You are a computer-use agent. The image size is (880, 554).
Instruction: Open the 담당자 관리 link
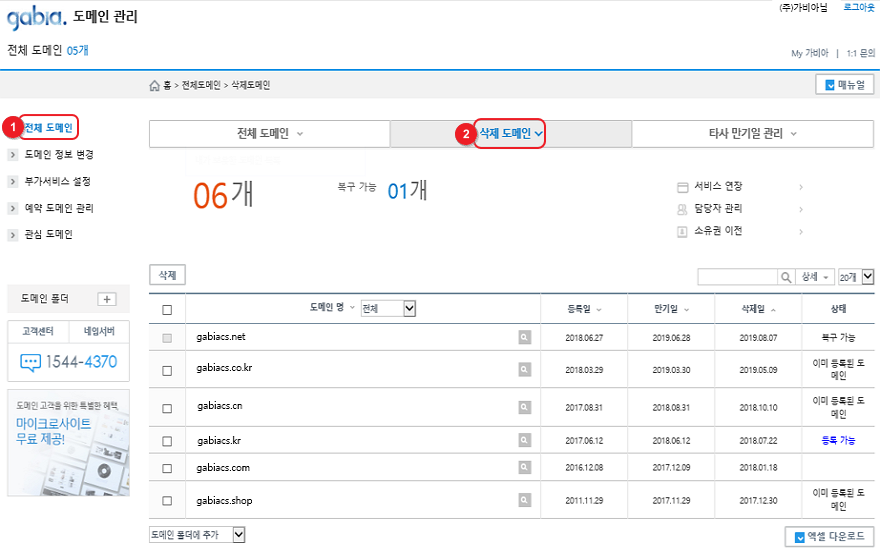pos(718,209)
